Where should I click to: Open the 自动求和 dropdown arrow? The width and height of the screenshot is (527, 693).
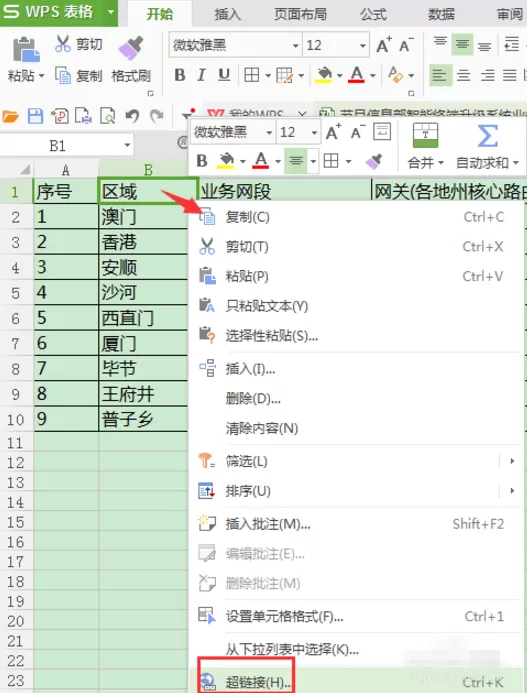pyautogui.click(x=516, y=163)
